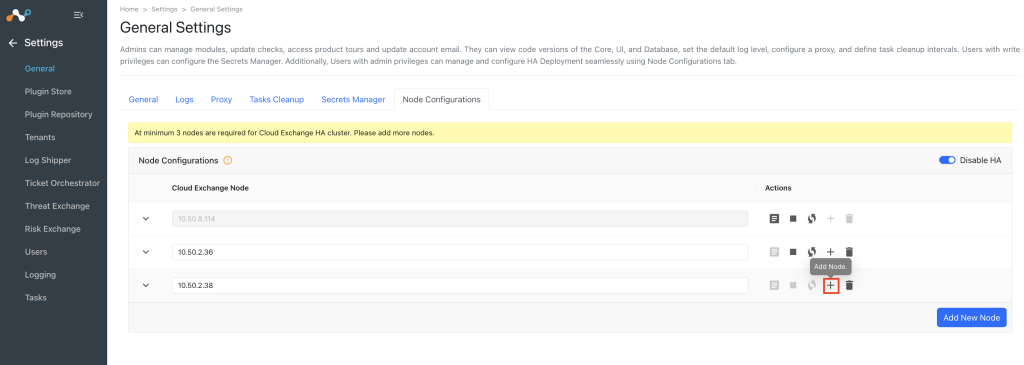Click the Cloud Exchange Node column header
The width and height of the screenshot is (1024, 365).
click(210, 188)
